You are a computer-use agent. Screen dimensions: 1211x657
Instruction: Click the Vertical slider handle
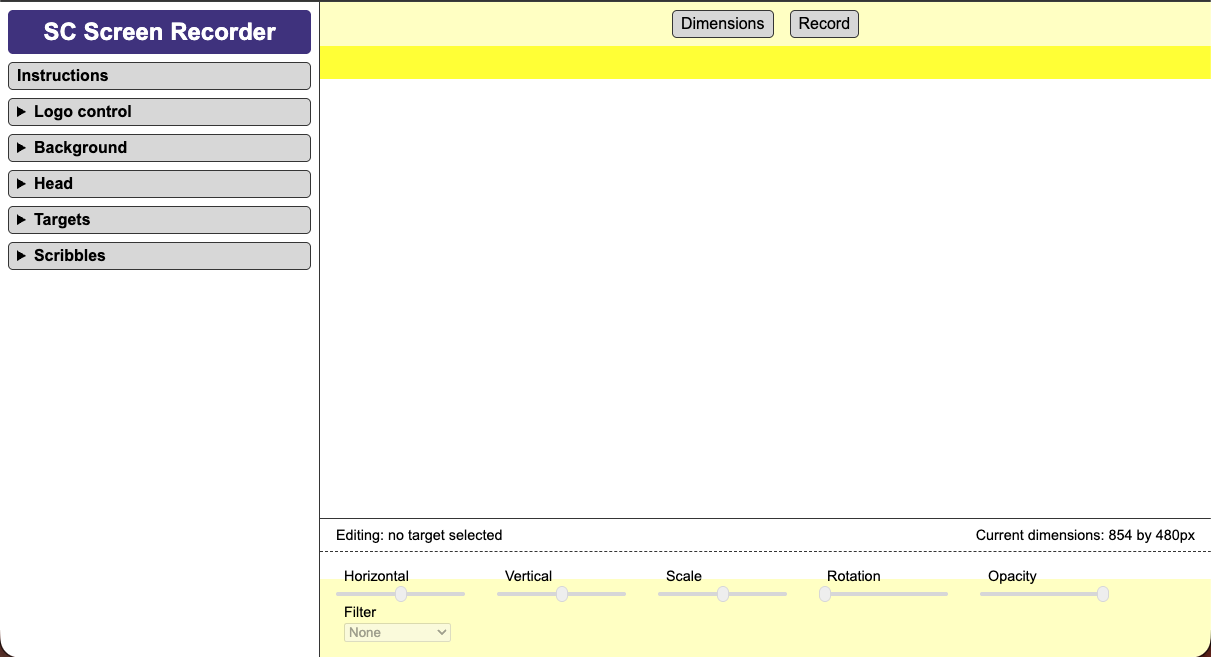tap(562, 593)
